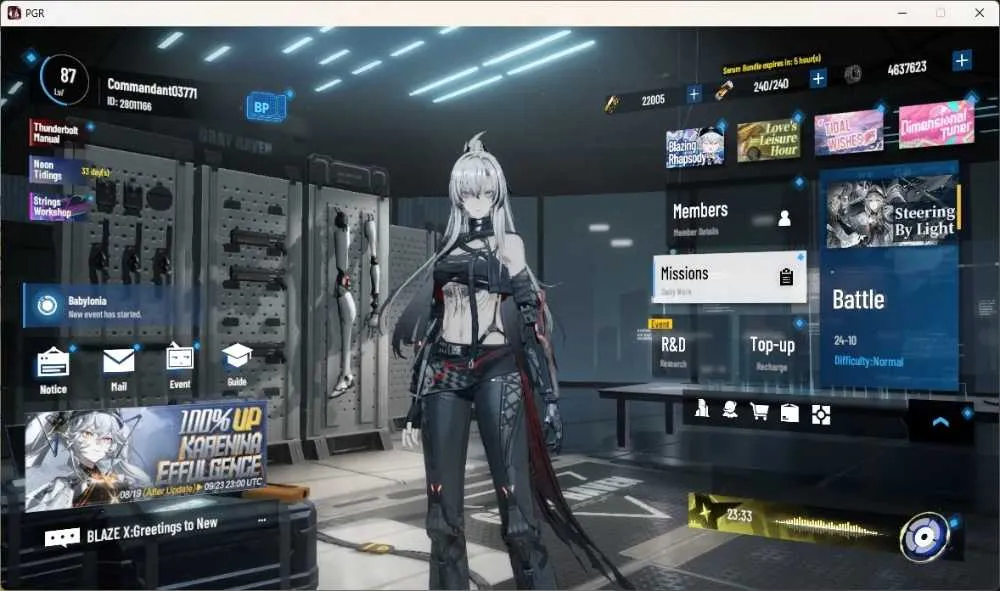Click the Commandant03771 player name
The width and height of the screenshot is (1000, 591).
coord(152,88)
